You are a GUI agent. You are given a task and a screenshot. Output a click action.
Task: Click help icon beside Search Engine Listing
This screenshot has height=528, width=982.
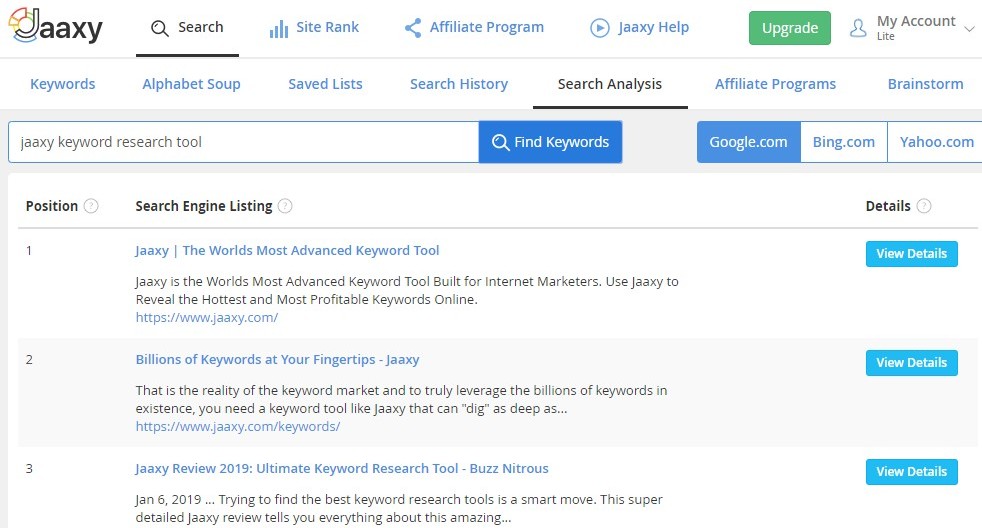[x=285, y=206]
